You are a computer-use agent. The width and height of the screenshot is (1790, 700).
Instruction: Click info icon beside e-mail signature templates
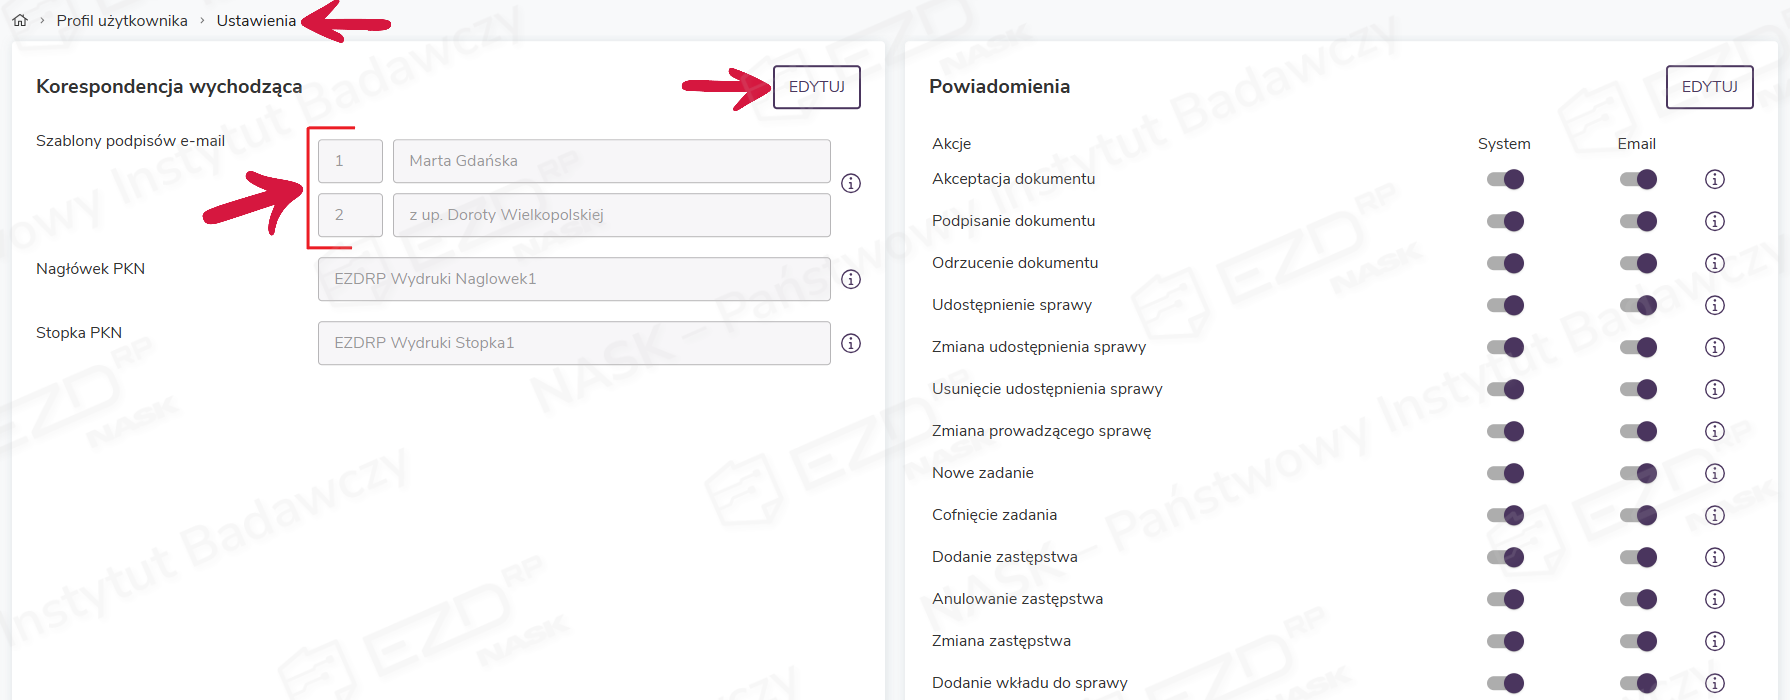coord(851,183)
